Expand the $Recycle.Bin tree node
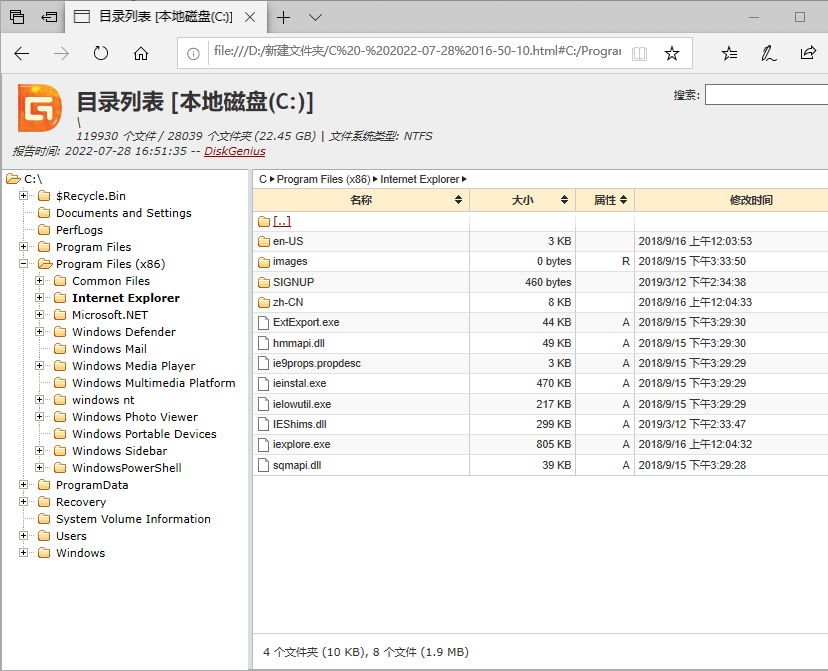 (x=23, y=196)
